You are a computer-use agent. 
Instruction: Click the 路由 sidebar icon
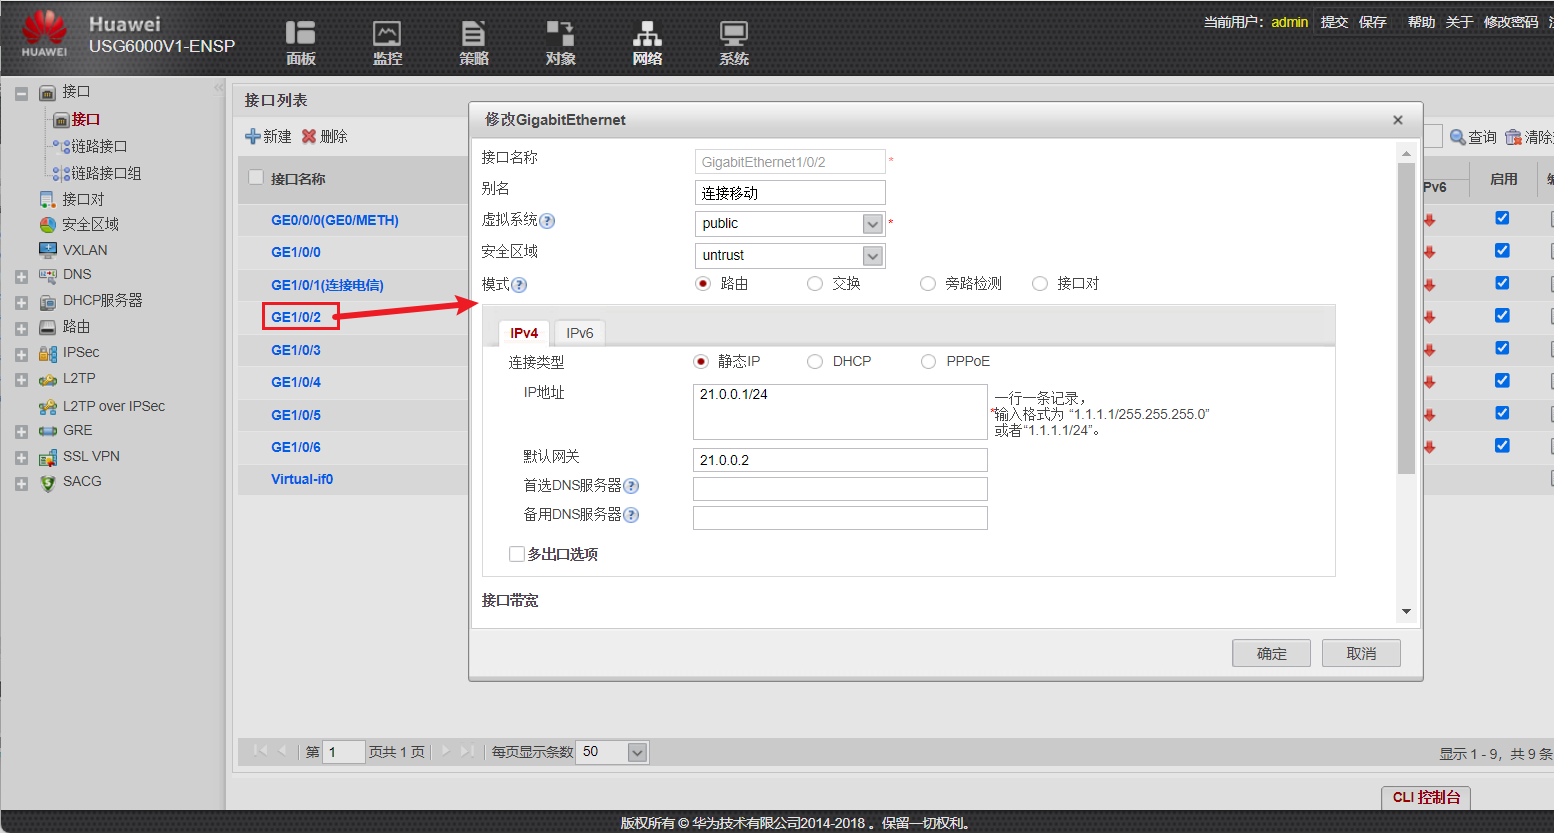(x=47, y=327)
